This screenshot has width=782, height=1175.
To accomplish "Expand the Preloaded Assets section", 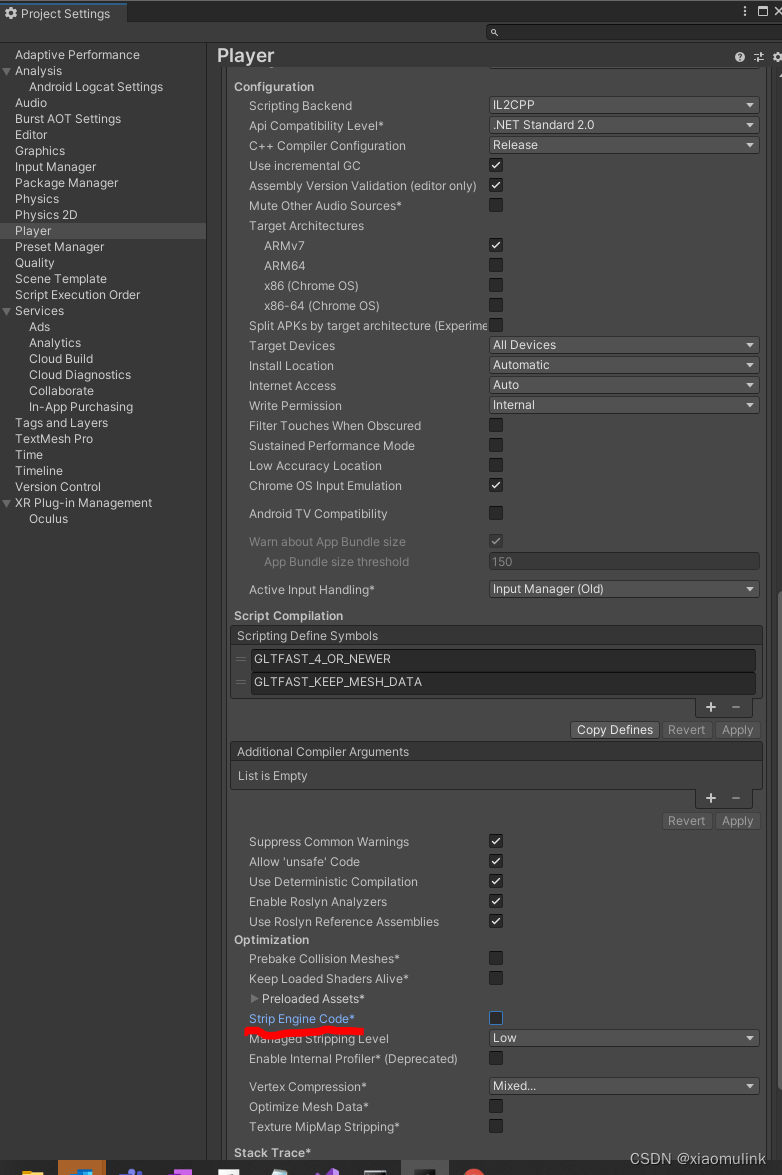I will point(254,998).
